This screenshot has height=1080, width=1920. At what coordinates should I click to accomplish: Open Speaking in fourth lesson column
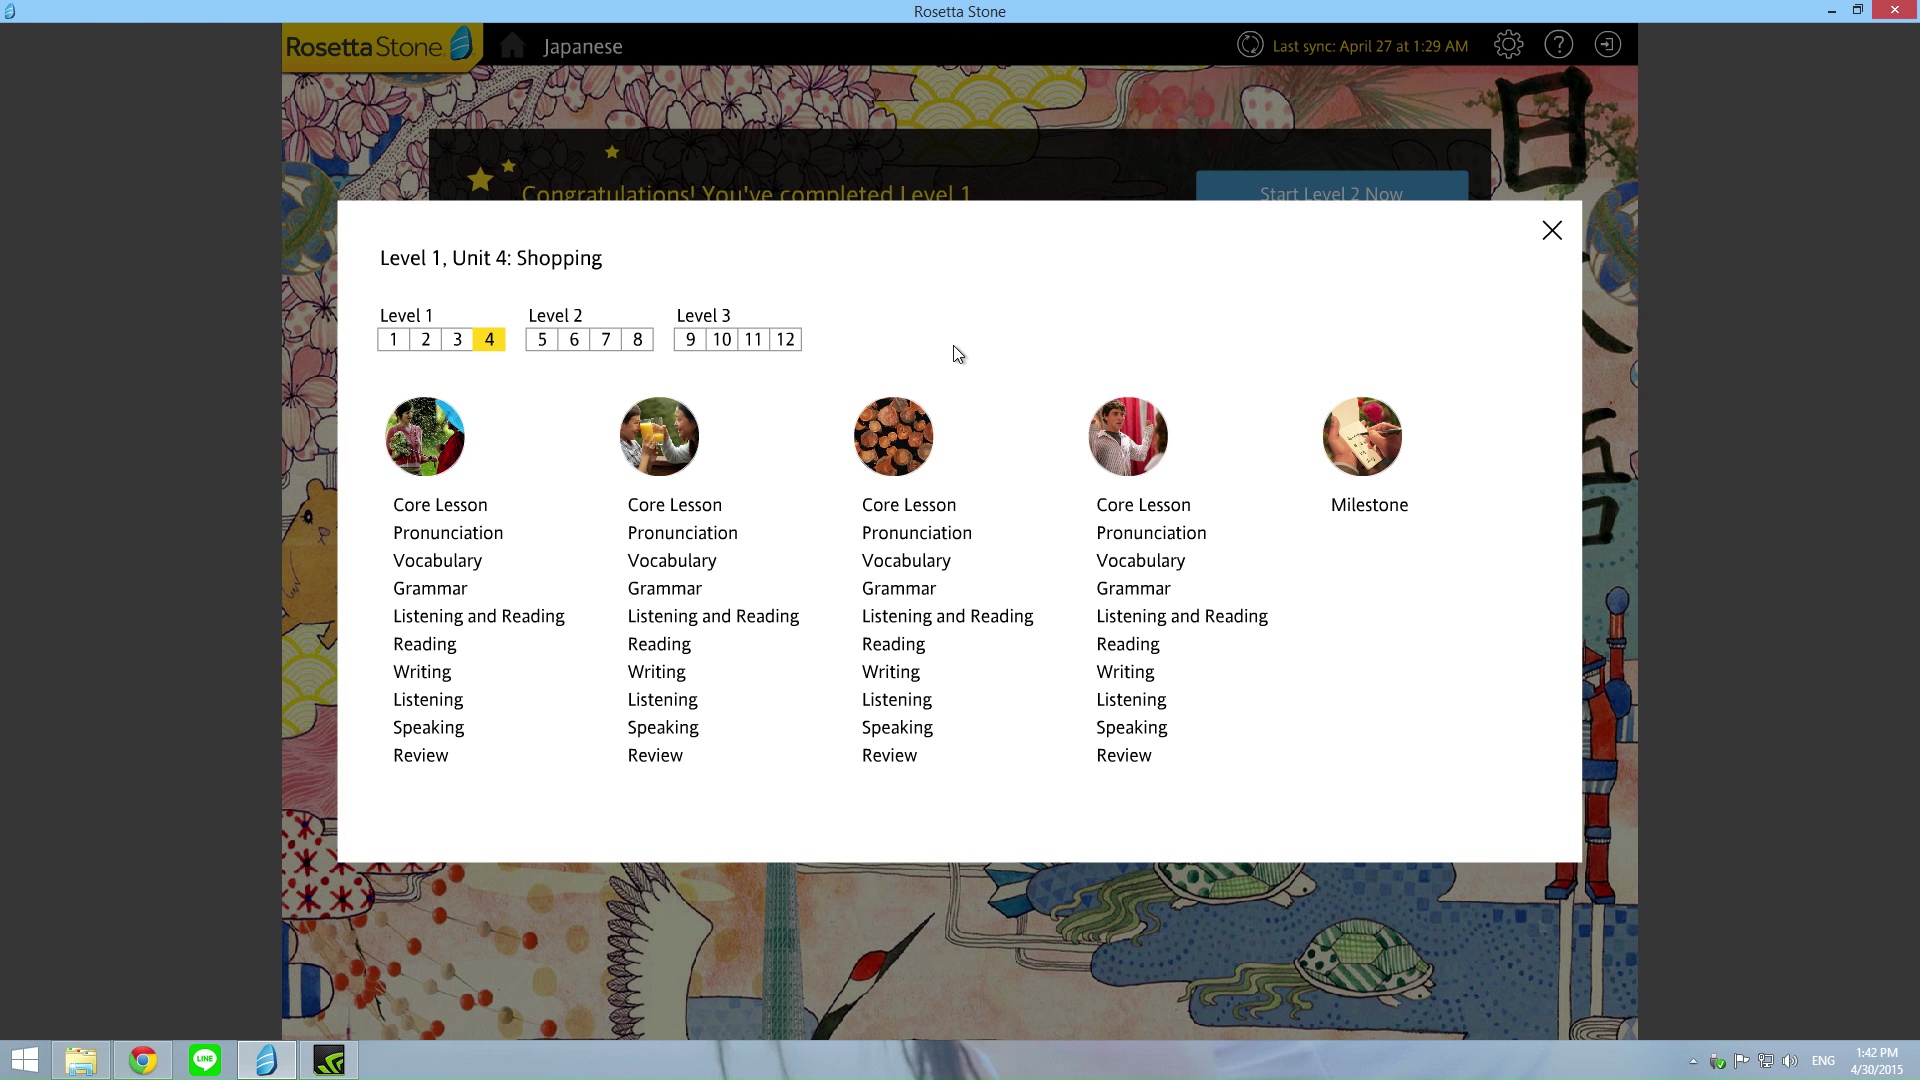(x=1132, y=728)
